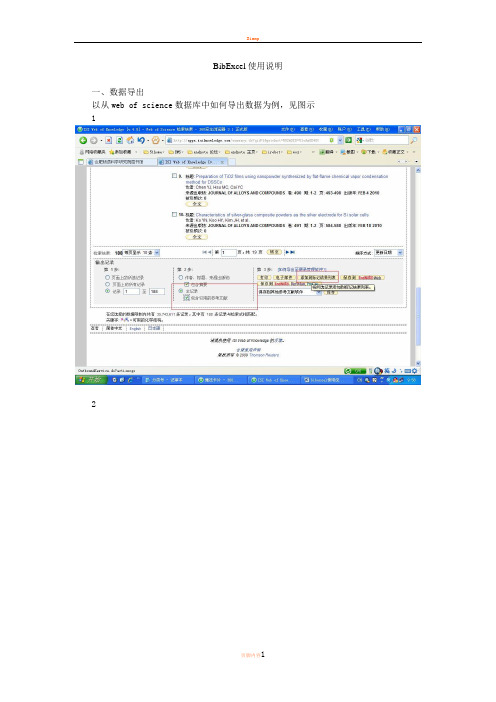This screenshot has height=702, width=496.
Task: Click the home page icon in toolbar
Action: pos(130,140)
